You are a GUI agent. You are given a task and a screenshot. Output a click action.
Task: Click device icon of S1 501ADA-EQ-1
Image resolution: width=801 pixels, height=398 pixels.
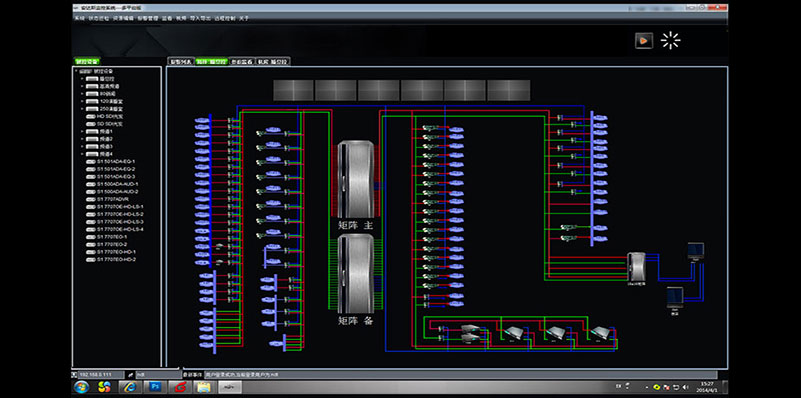[91, 161]
